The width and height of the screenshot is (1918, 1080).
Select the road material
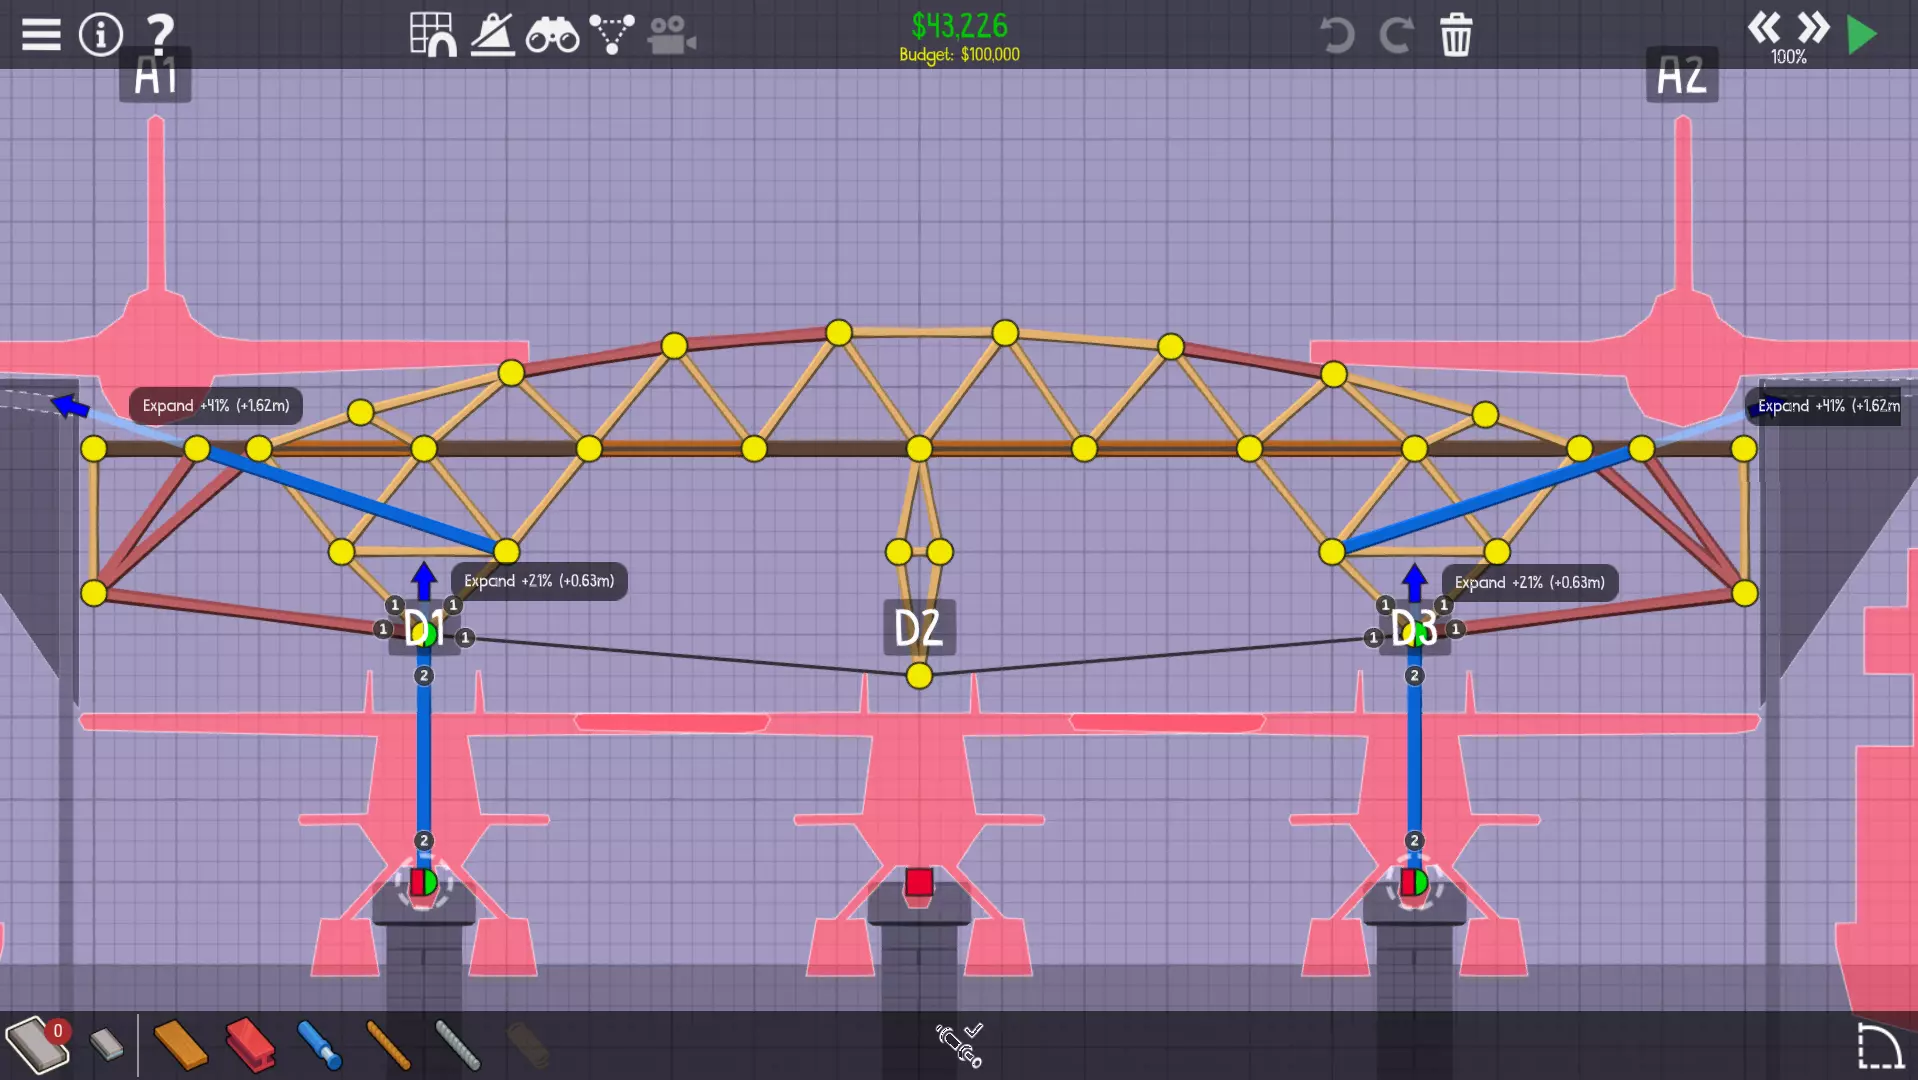pos(36,1045)
